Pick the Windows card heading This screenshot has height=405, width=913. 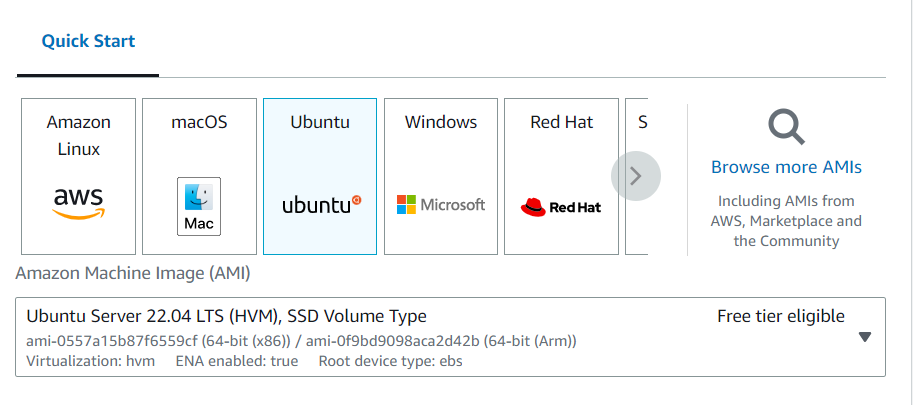[x=441, y=122]
